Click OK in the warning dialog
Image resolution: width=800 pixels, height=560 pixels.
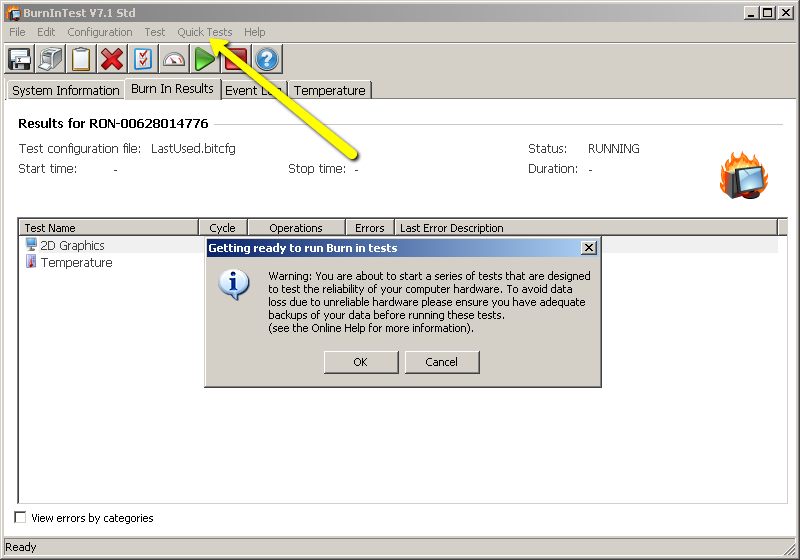coord(361,362)
